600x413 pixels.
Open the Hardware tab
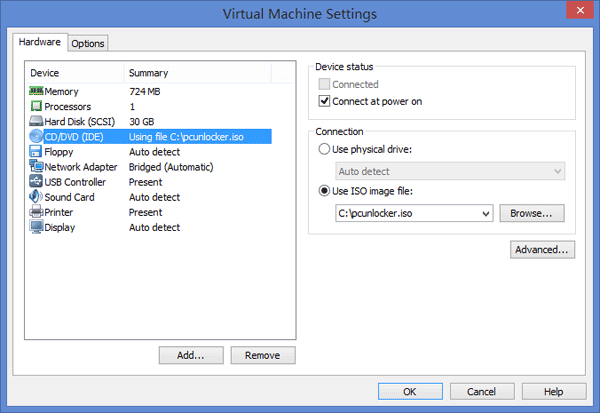(x=39, y=42)
